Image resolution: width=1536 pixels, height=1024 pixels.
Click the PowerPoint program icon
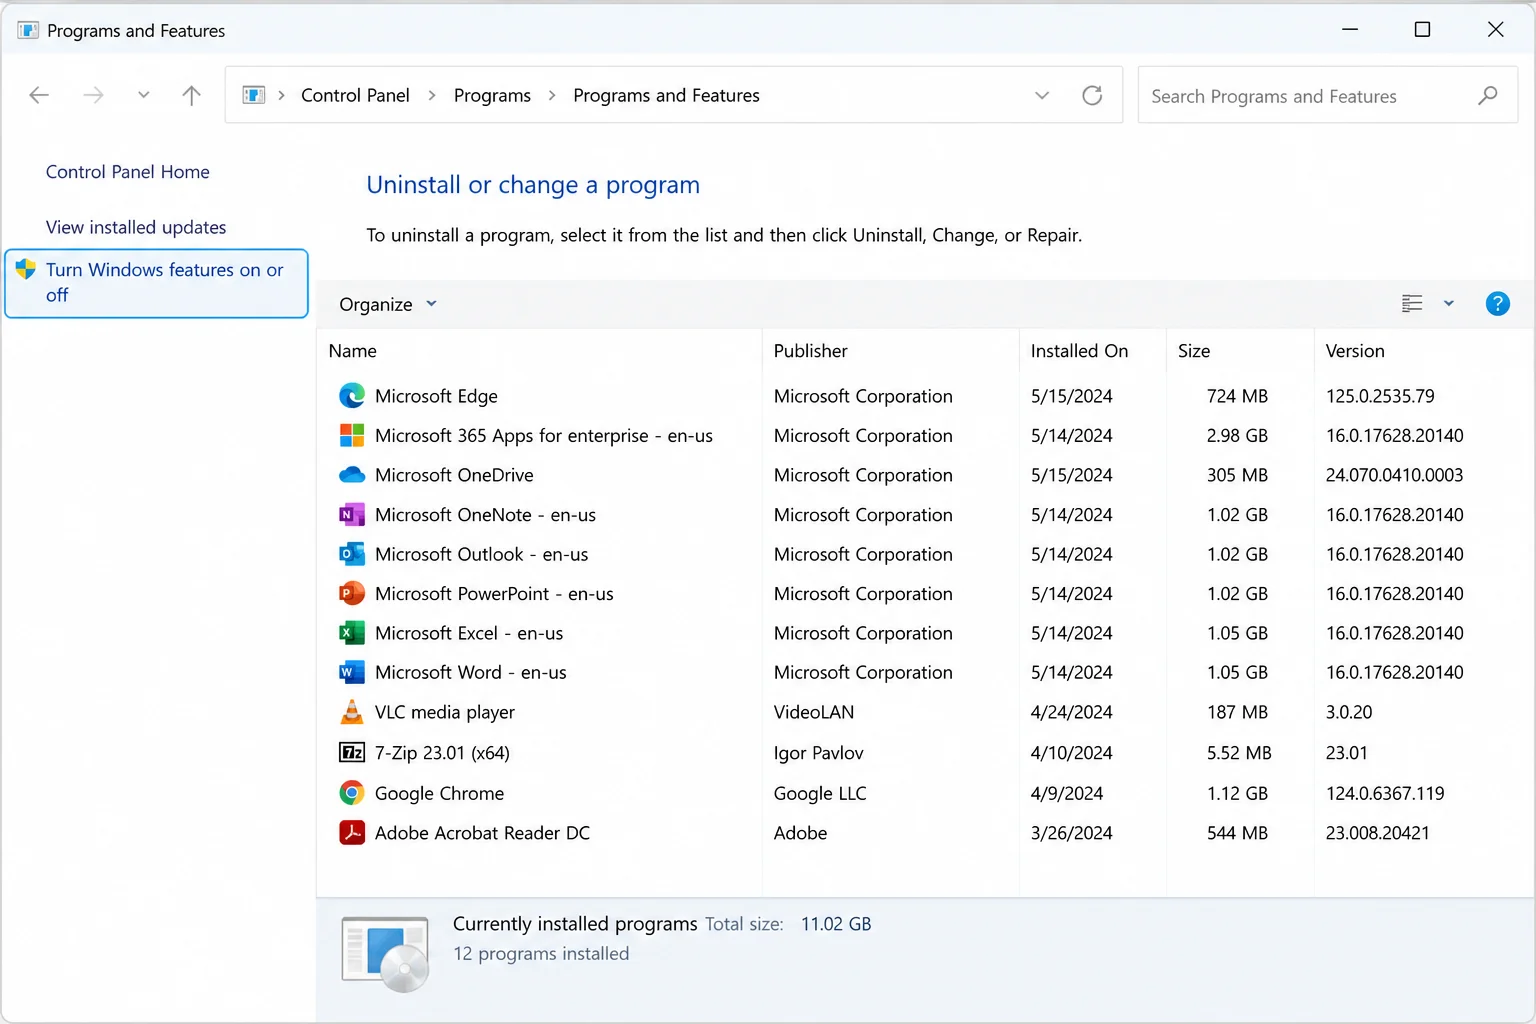pos(352,593)
